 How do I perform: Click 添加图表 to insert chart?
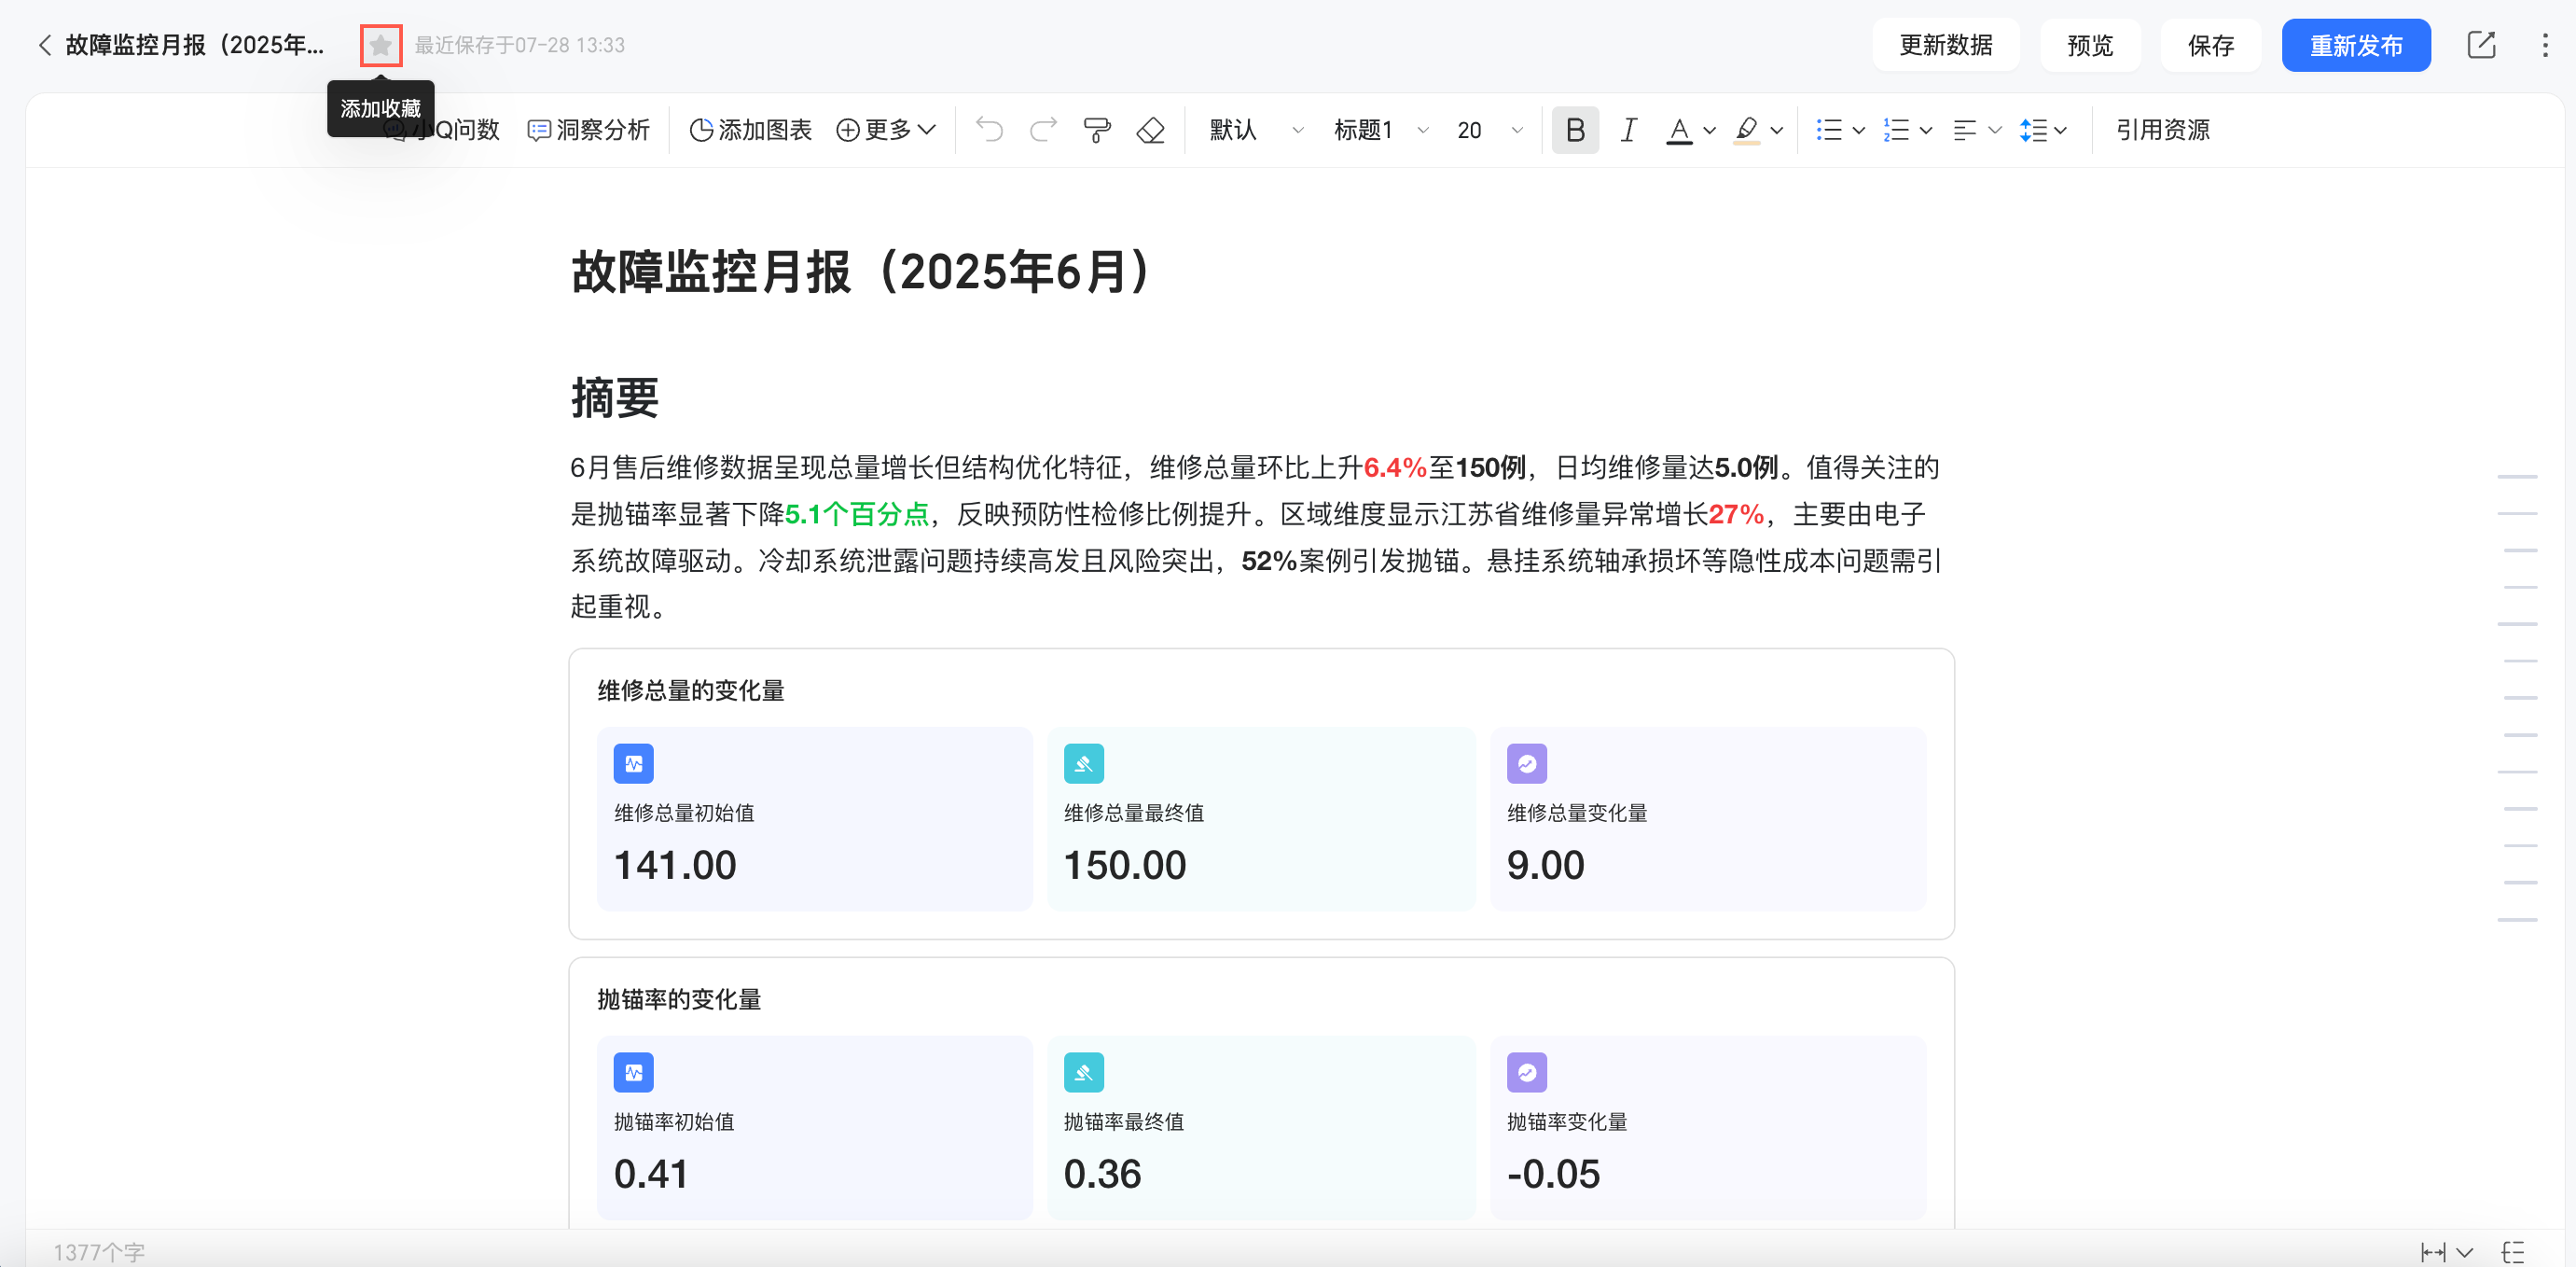click(751, 130)
